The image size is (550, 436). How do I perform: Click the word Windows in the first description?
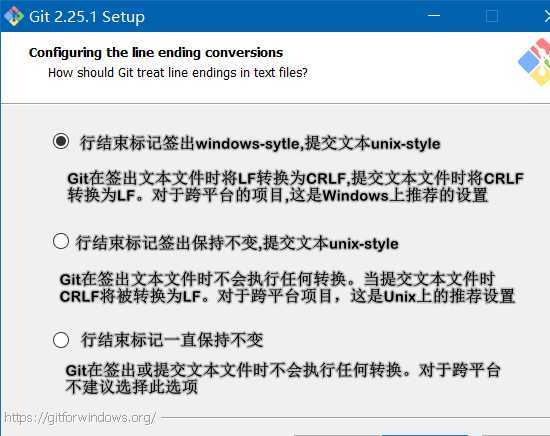pos(356,195)
